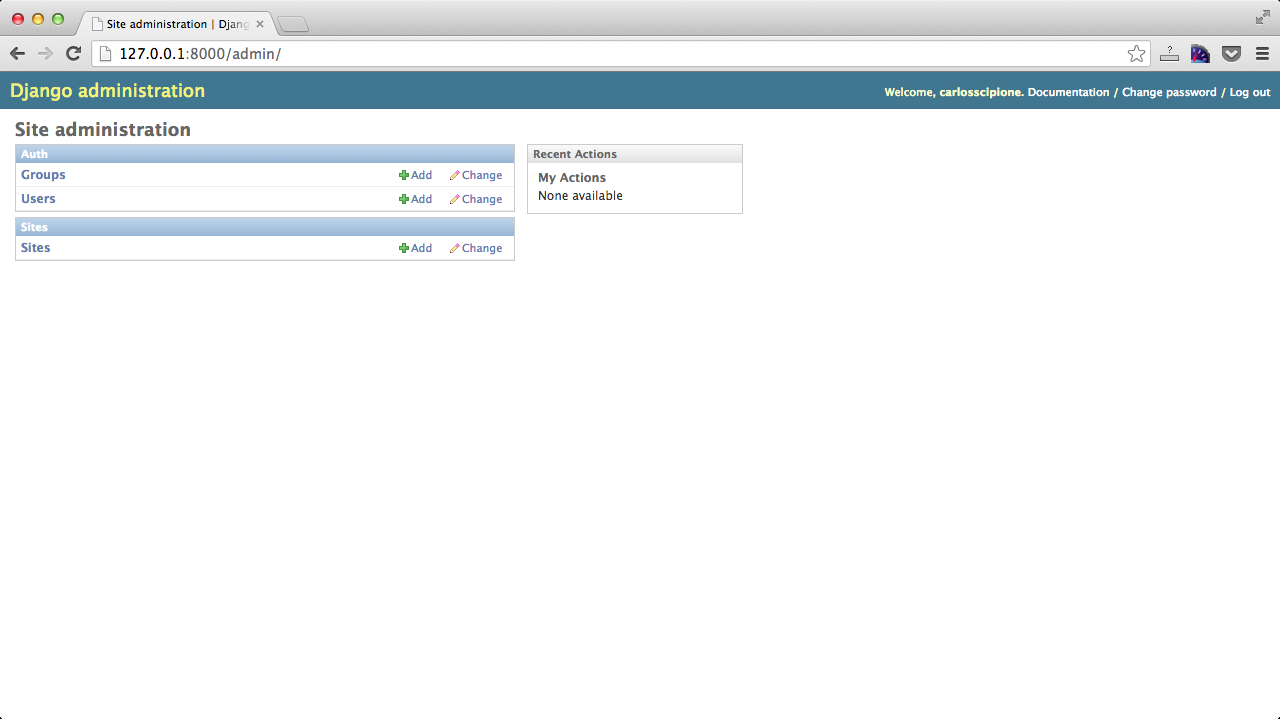Click the browser back arrow
Image resolution: width=1280 pixels, height=719 pixels.
pos(17,54)
